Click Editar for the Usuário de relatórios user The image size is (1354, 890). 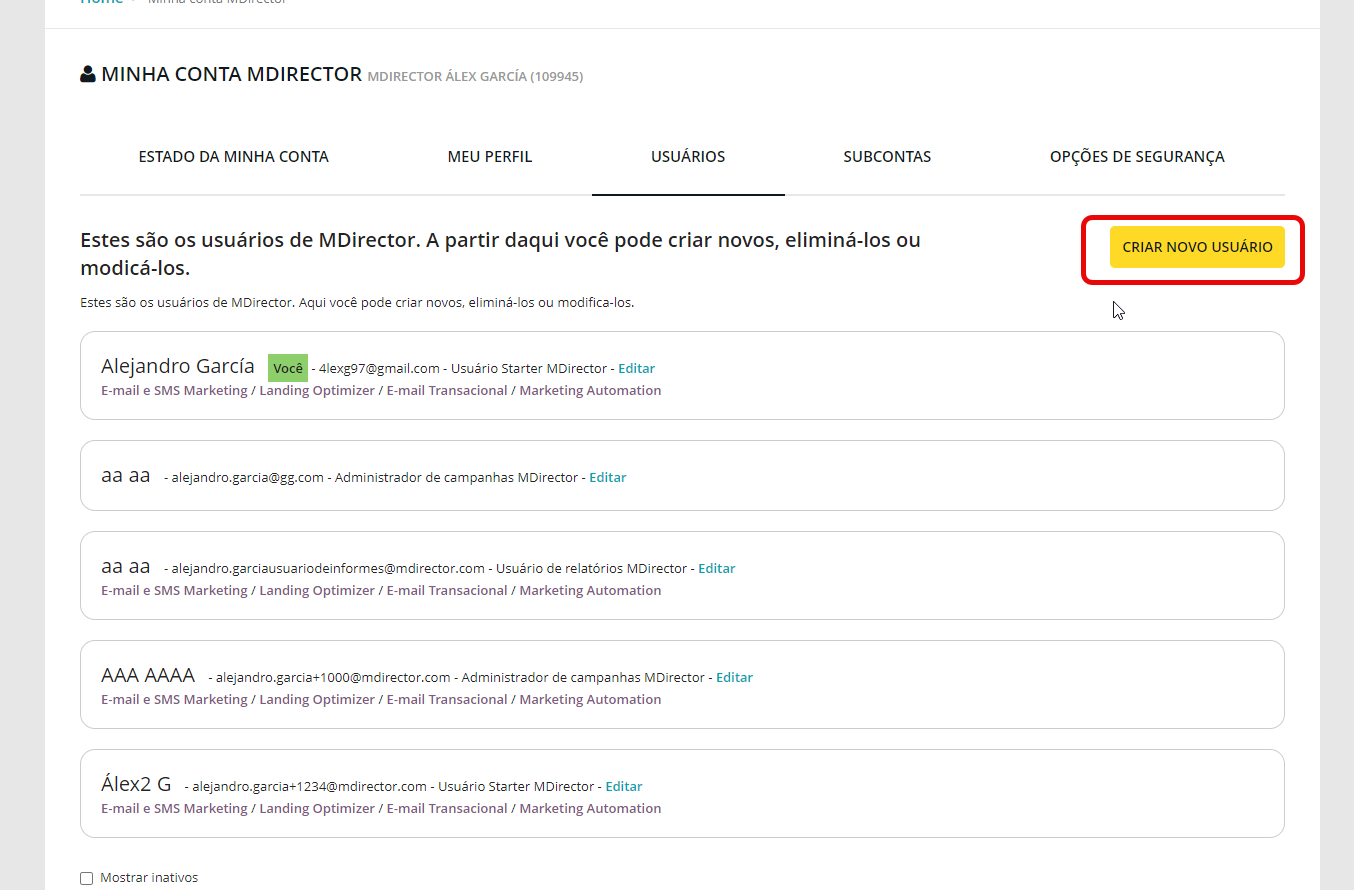point(716,568)
